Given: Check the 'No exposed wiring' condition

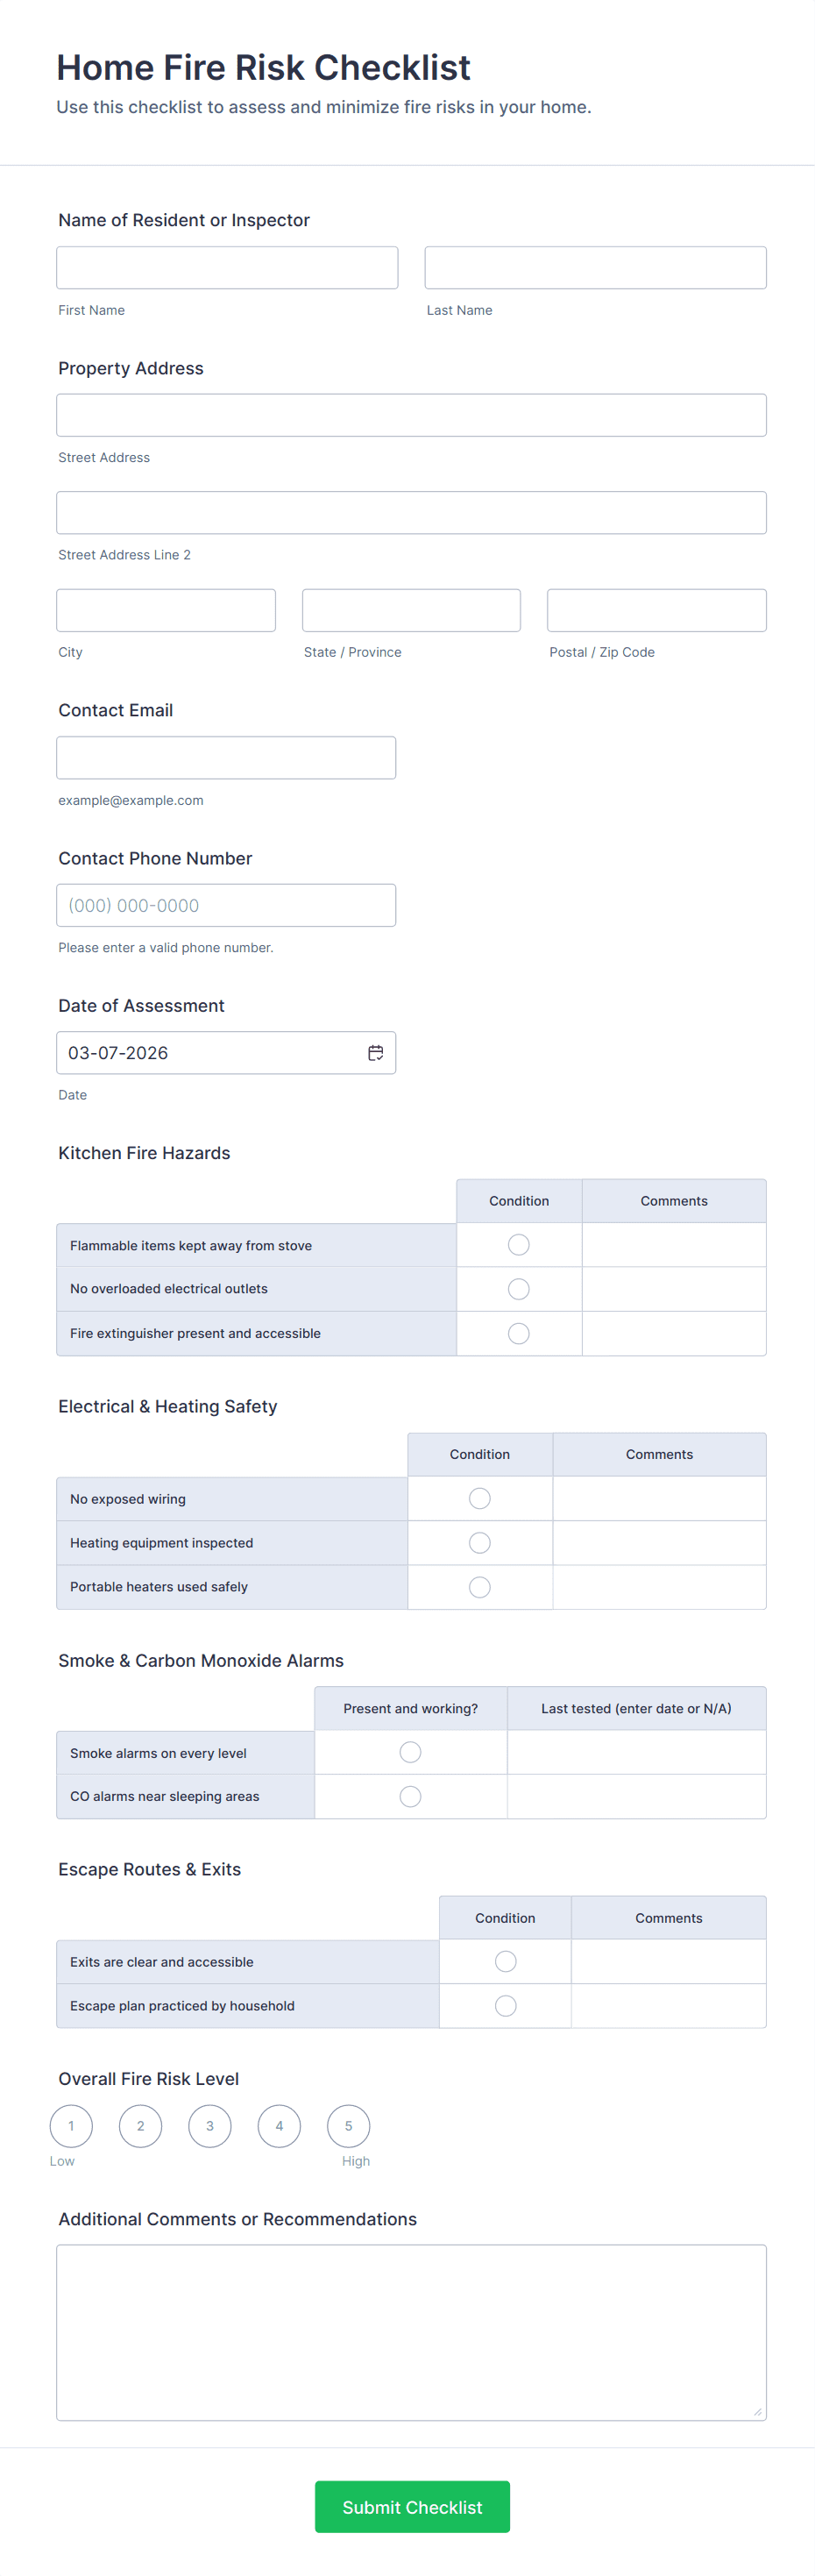Looking at the screenshot, I should coord(480,1498).
